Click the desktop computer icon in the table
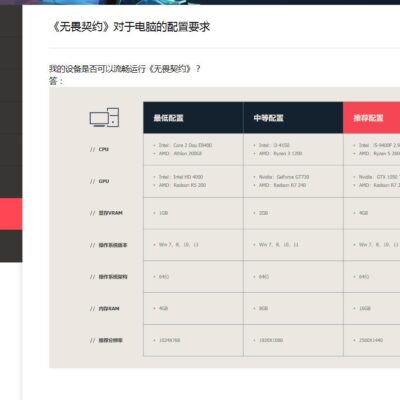Viewport: 400px width, 400px height. pos(104,117)
